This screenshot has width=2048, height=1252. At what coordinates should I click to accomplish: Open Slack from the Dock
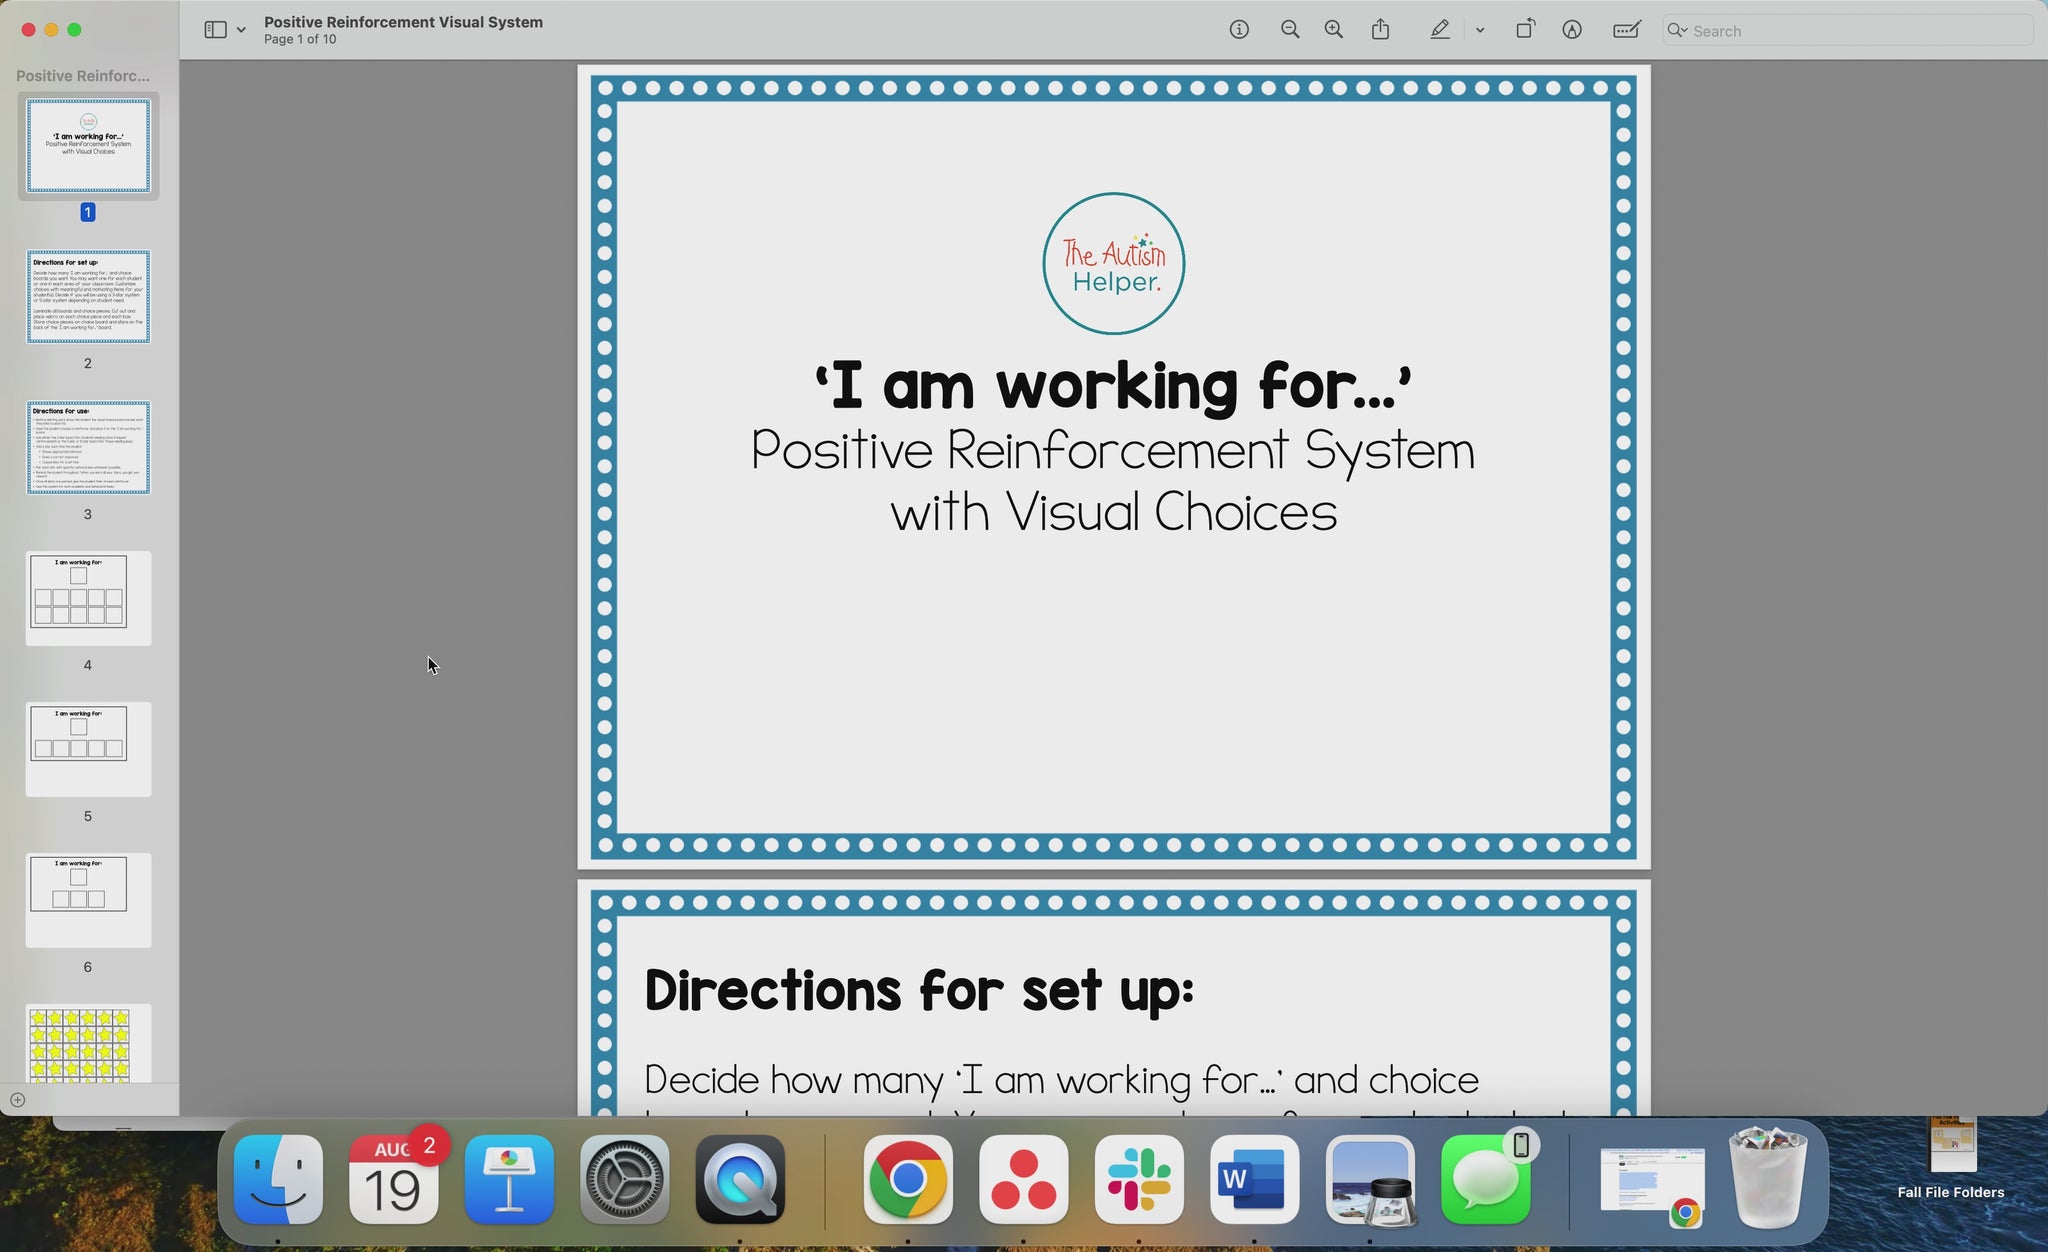pyautogui.click(x=1139, y=1180)
